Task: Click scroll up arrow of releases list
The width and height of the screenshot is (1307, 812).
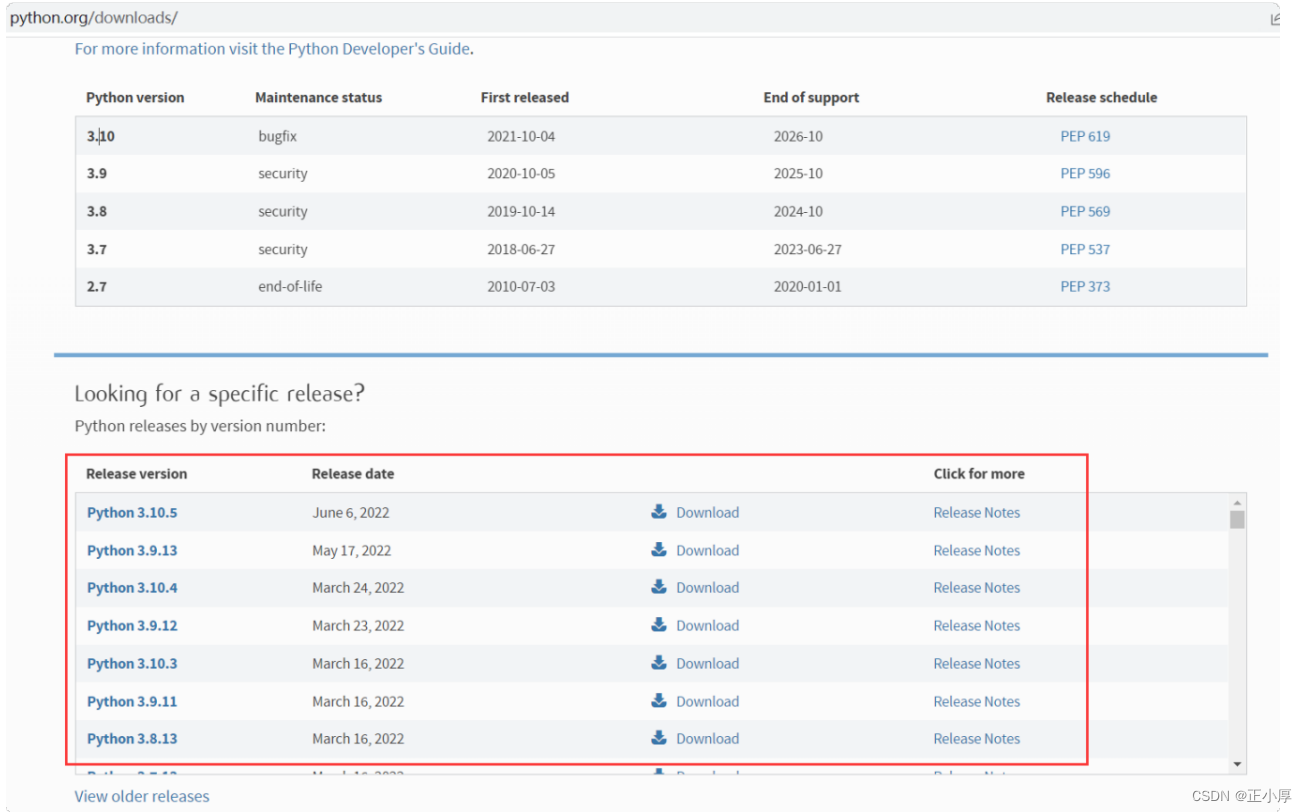Action: click(1237, 502)
